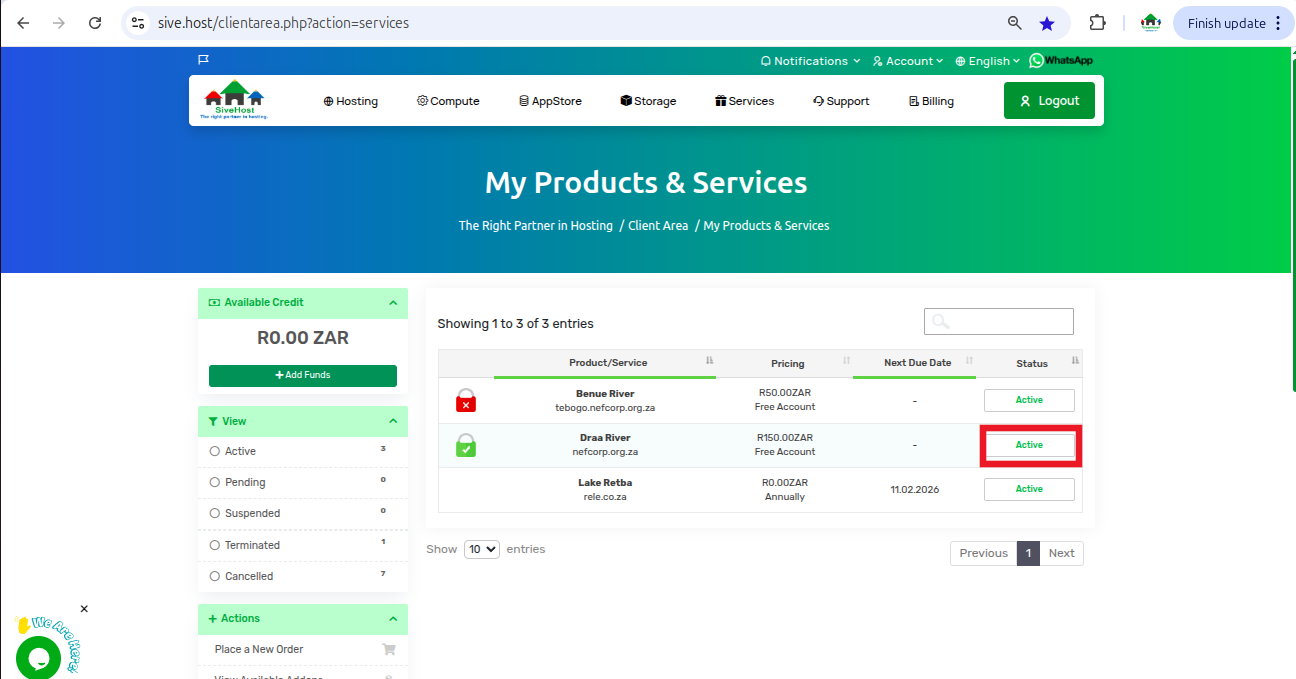1296x679 pixels.
Task: Click the green lock icon for Draa River
Action: (466, 445)
